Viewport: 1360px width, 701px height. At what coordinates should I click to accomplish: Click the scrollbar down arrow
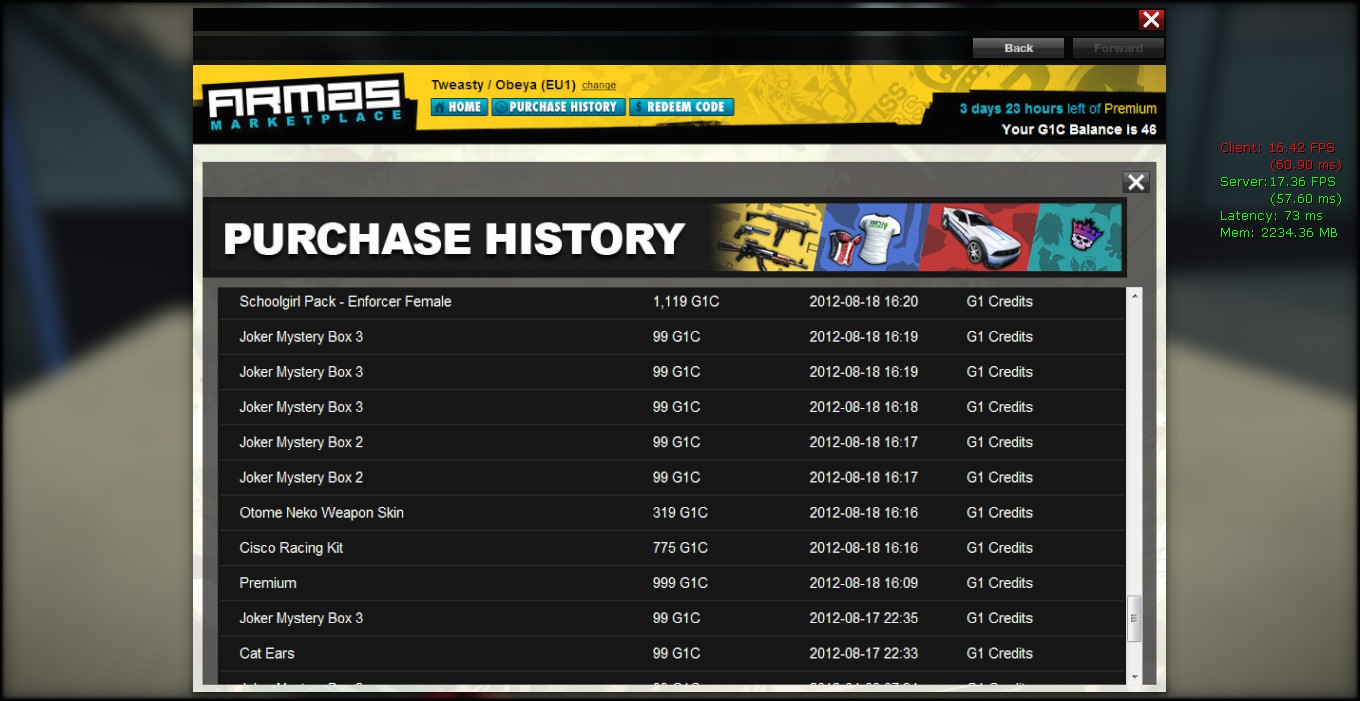pos(1134,677)
